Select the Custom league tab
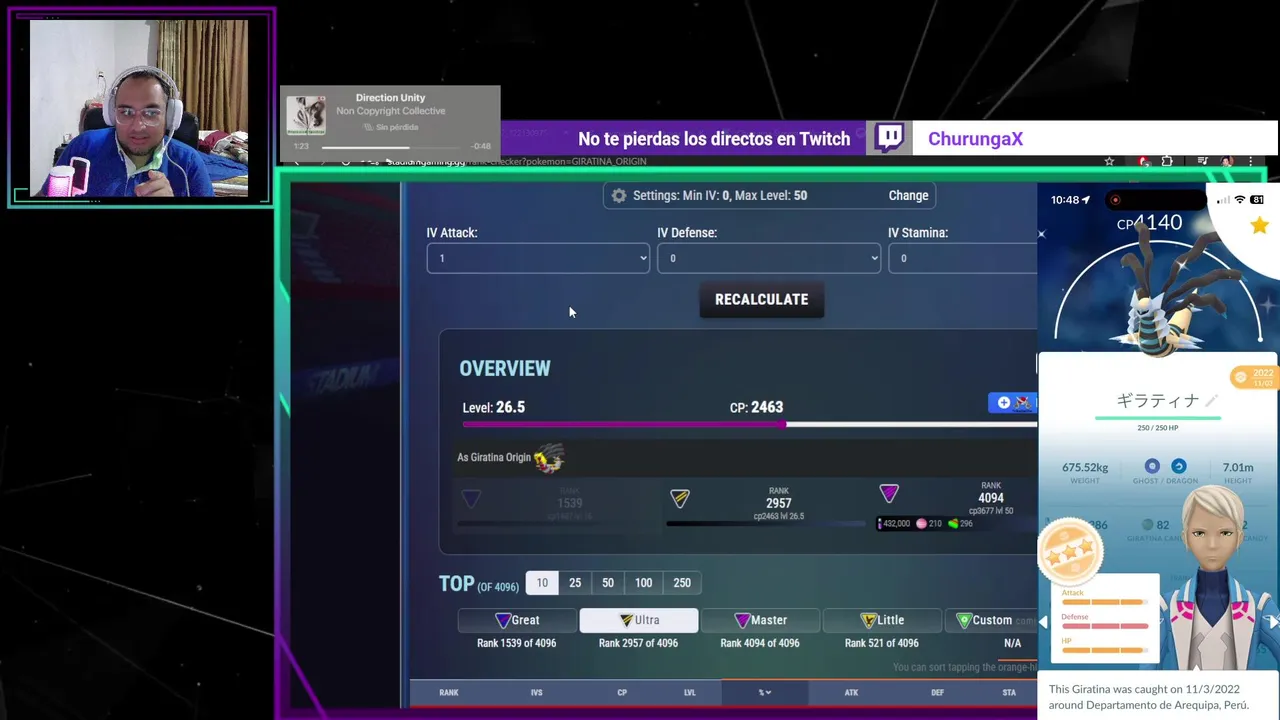Image resolution: width=1280 pixels, height=720 pixels. (x=991, y=620)
